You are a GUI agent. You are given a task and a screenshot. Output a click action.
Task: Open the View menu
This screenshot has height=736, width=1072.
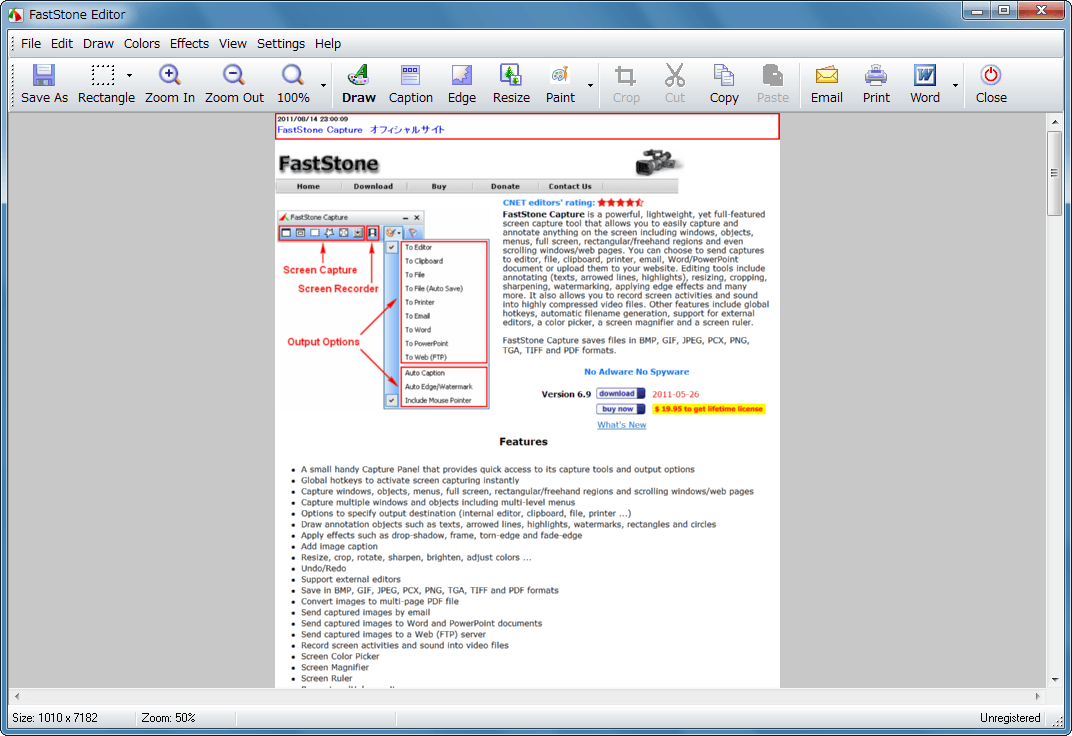click(232, 44)
